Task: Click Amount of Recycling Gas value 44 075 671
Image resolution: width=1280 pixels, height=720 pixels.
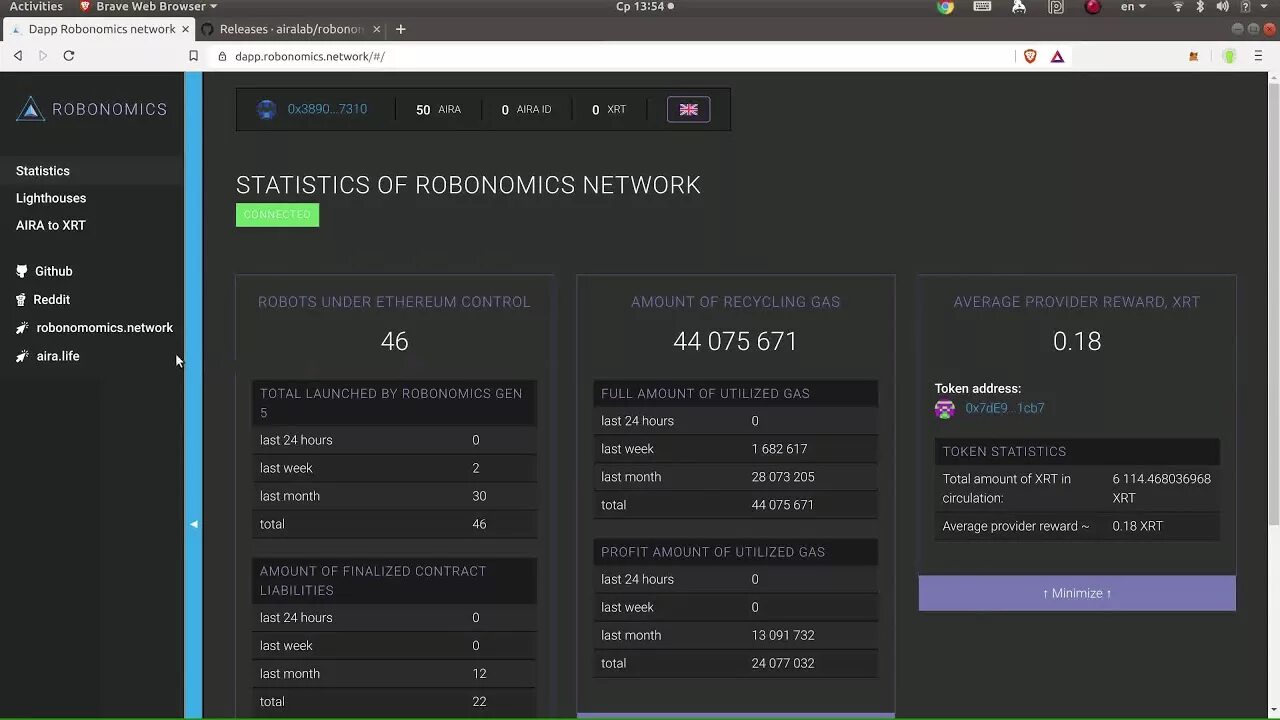Action: (x=735, y=341)
